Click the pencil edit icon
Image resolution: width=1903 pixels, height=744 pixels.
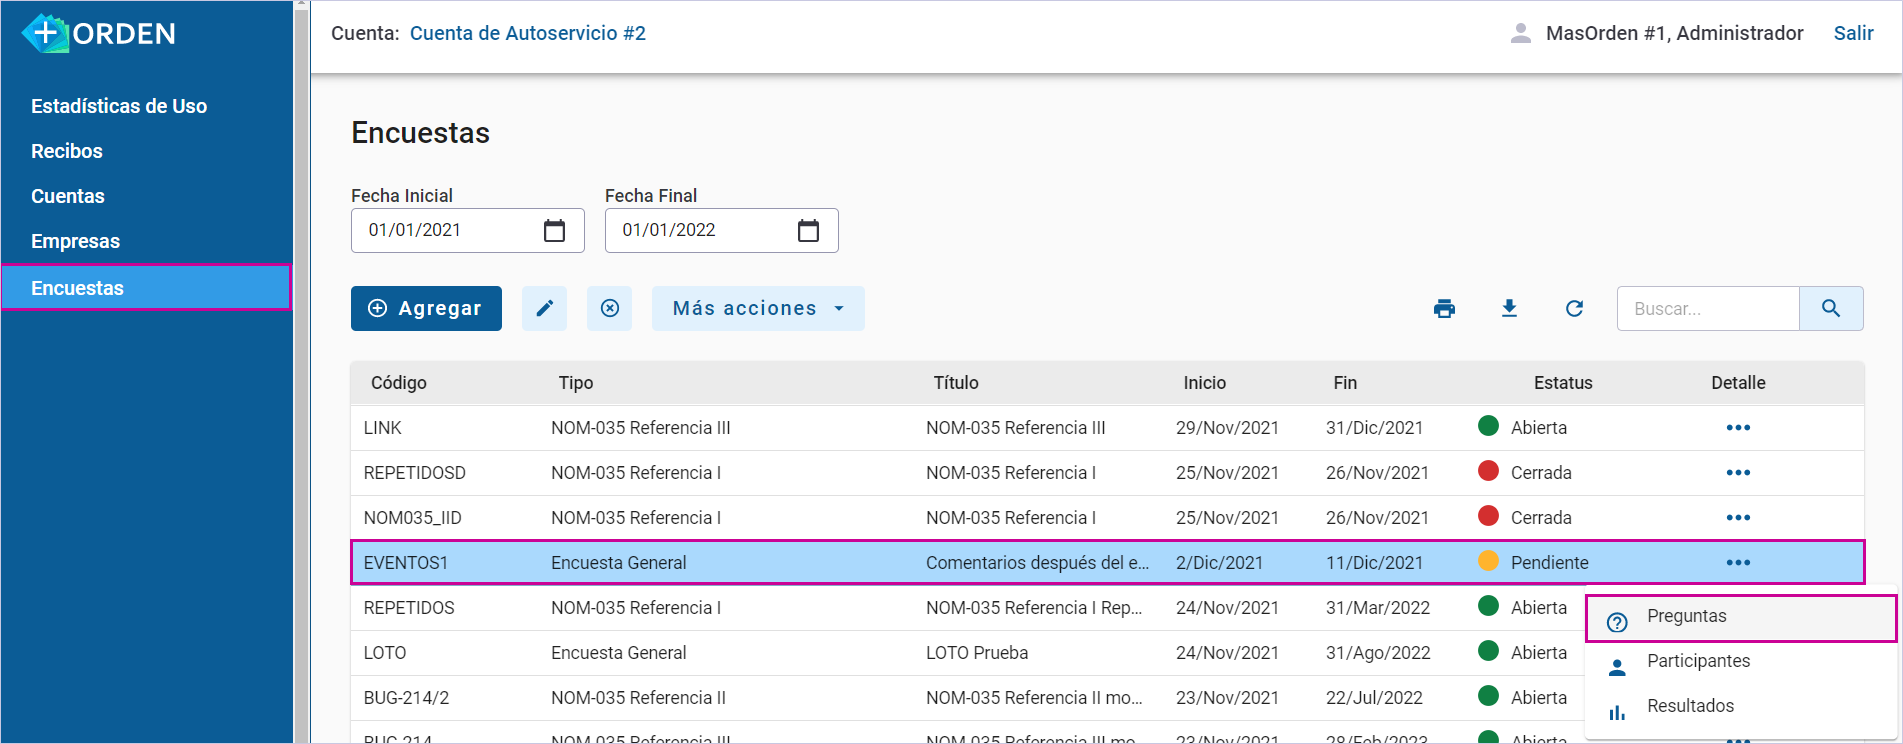tap(544, 309)
